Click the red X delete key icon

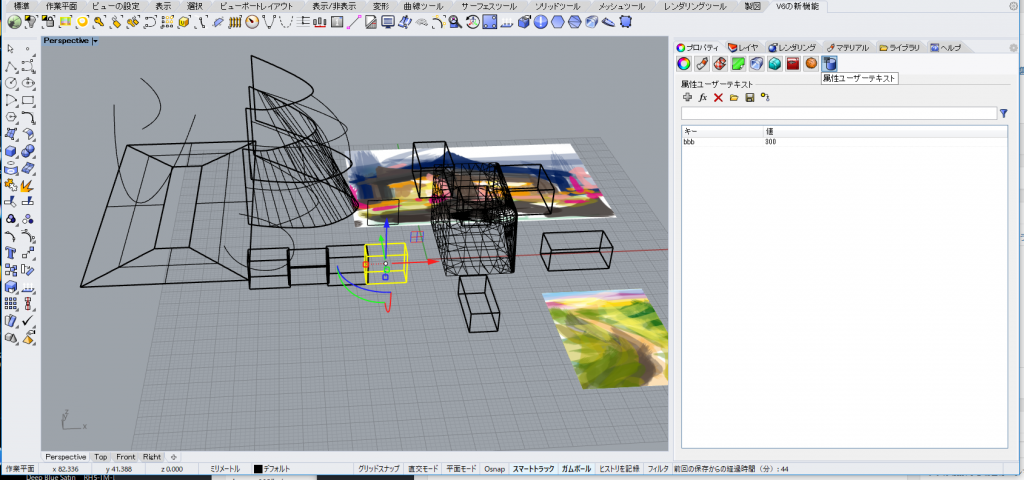[x=718, y=98]
